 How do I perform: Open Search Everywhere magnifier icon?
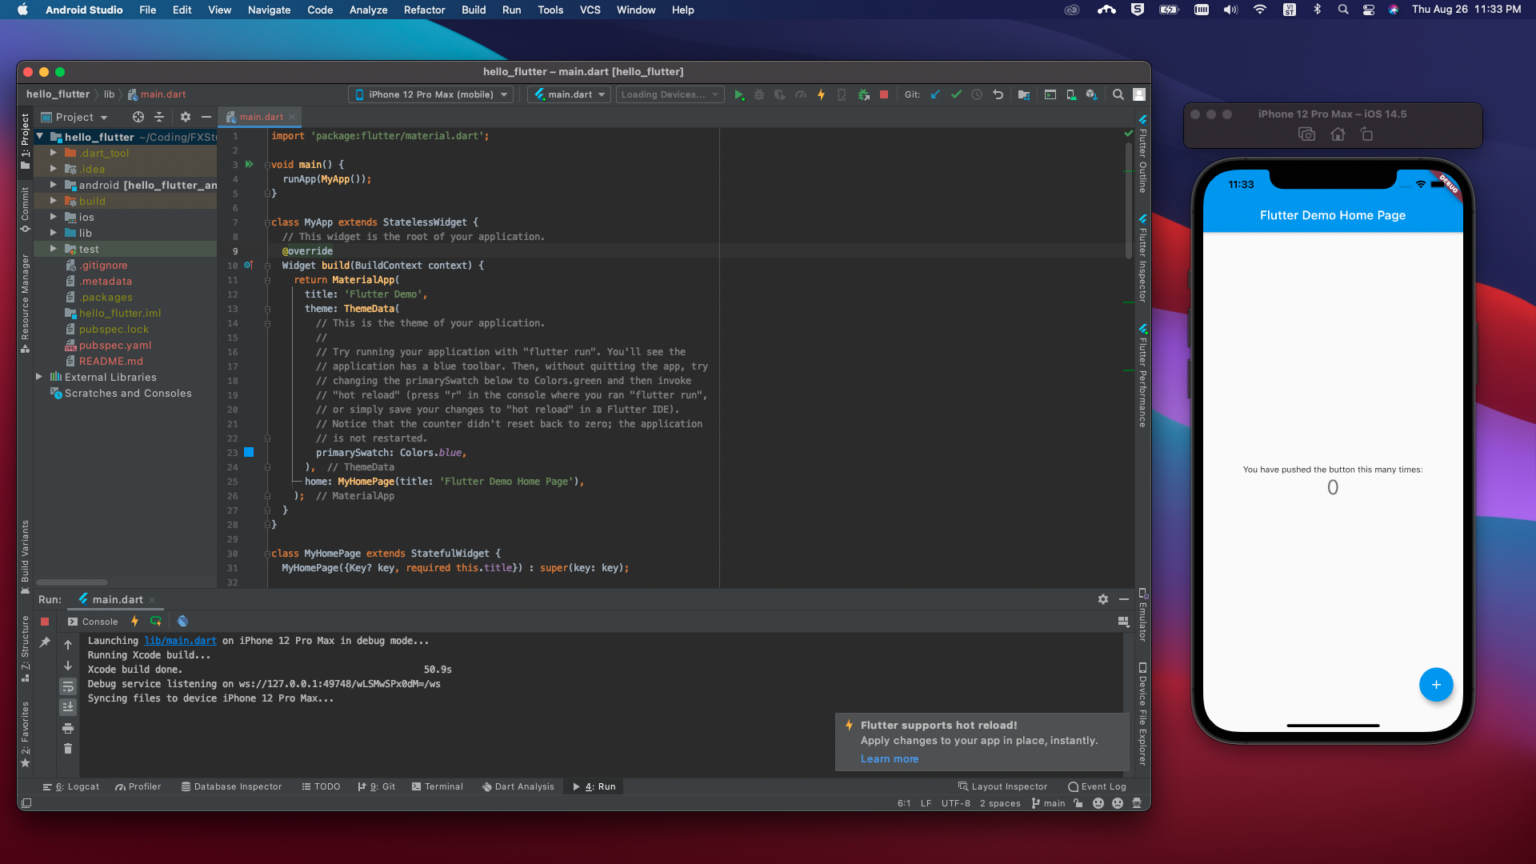[1118, 94]
